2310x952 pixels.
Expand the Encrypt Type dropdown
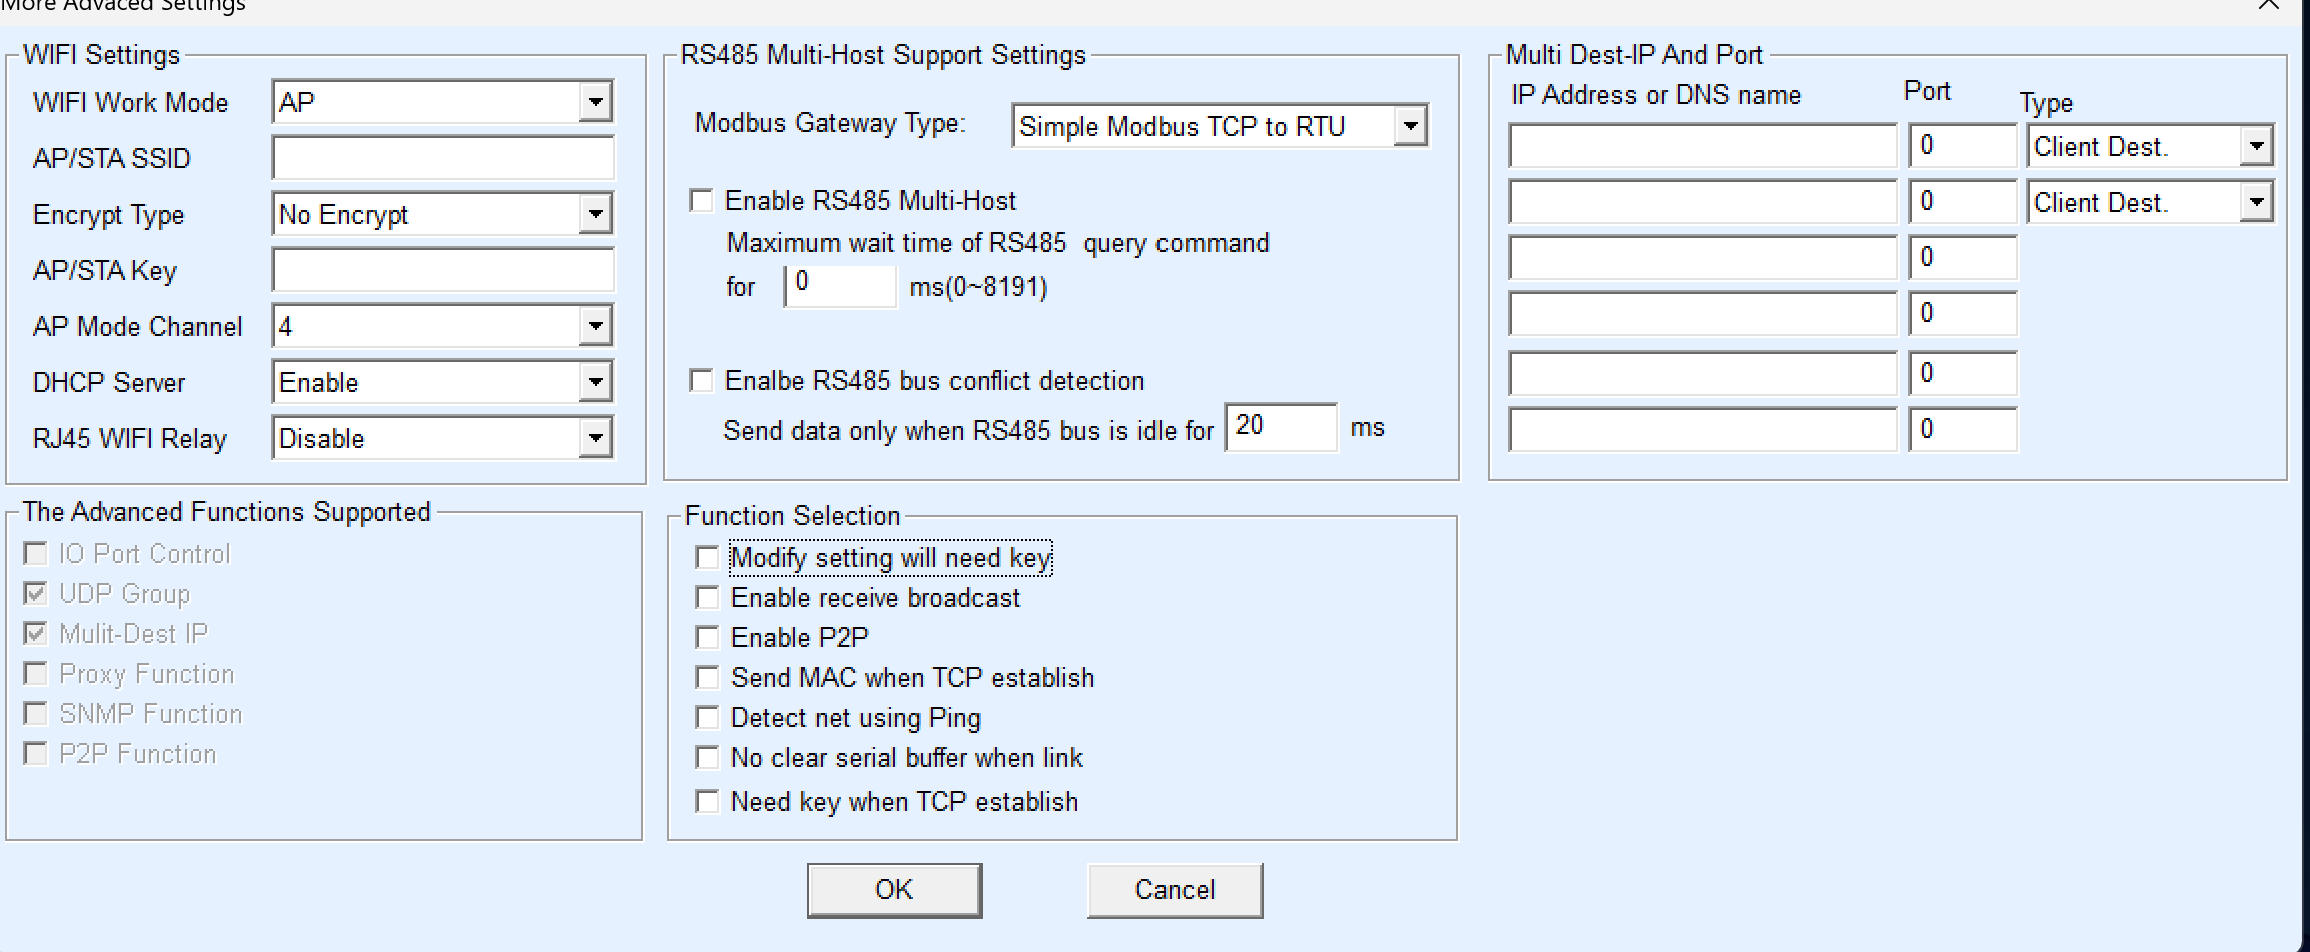595,214
